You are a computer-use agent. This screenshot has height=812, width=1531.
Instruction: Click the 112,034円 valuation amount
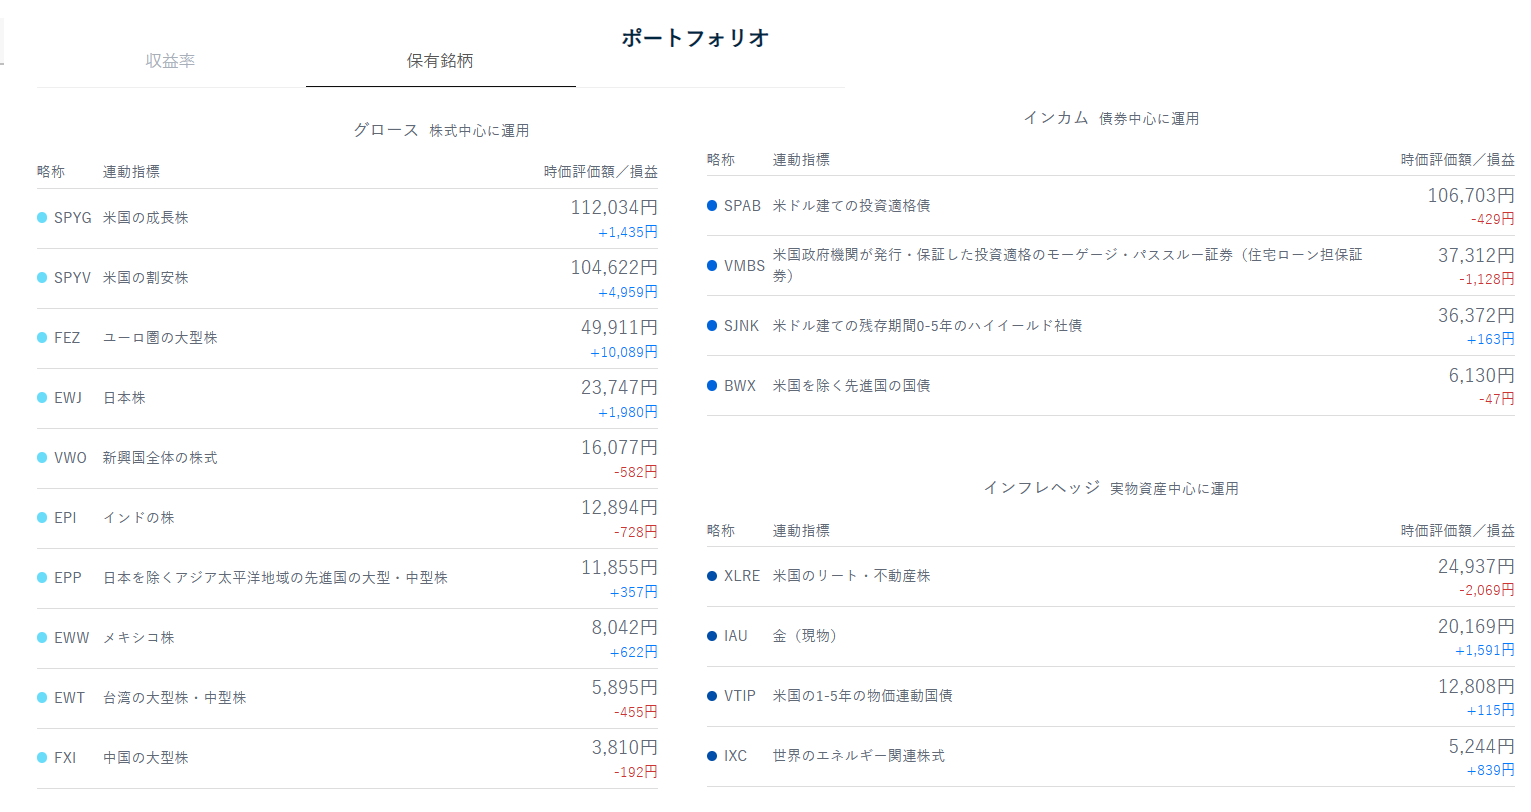tap(614, 207)
